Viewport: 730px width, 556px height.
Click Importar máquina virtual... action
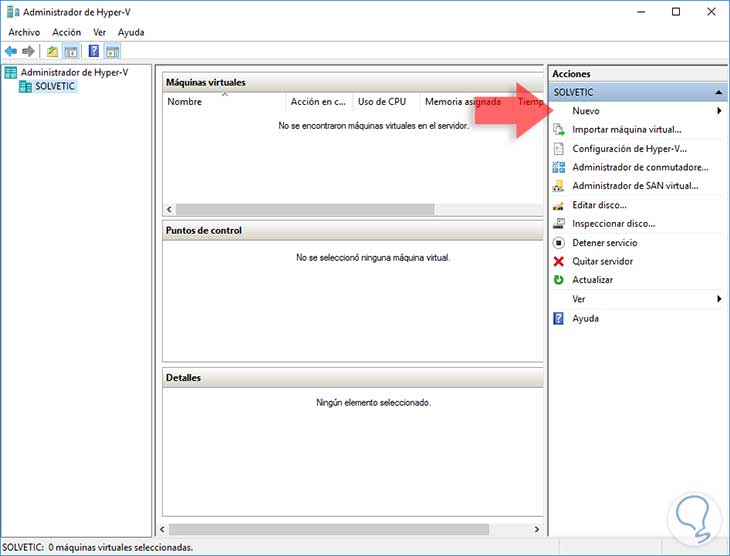(x=627, y=129)
